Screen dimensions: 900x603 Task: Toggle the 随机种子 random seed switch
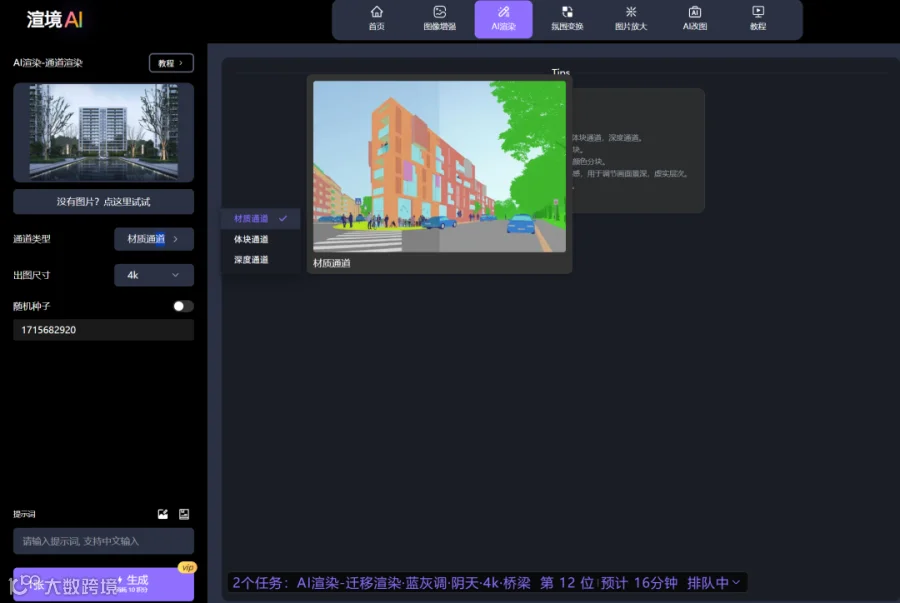point(183,306)
